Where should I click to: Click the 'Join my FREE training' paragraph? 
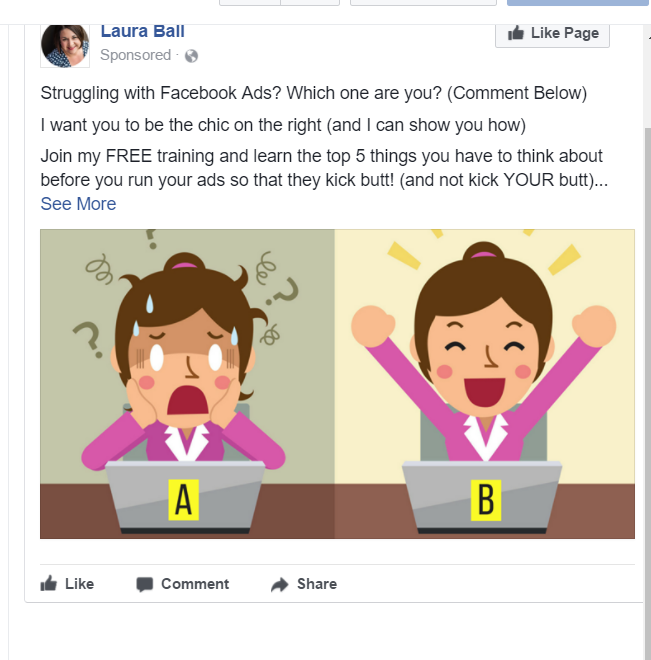tap(324, 168)
